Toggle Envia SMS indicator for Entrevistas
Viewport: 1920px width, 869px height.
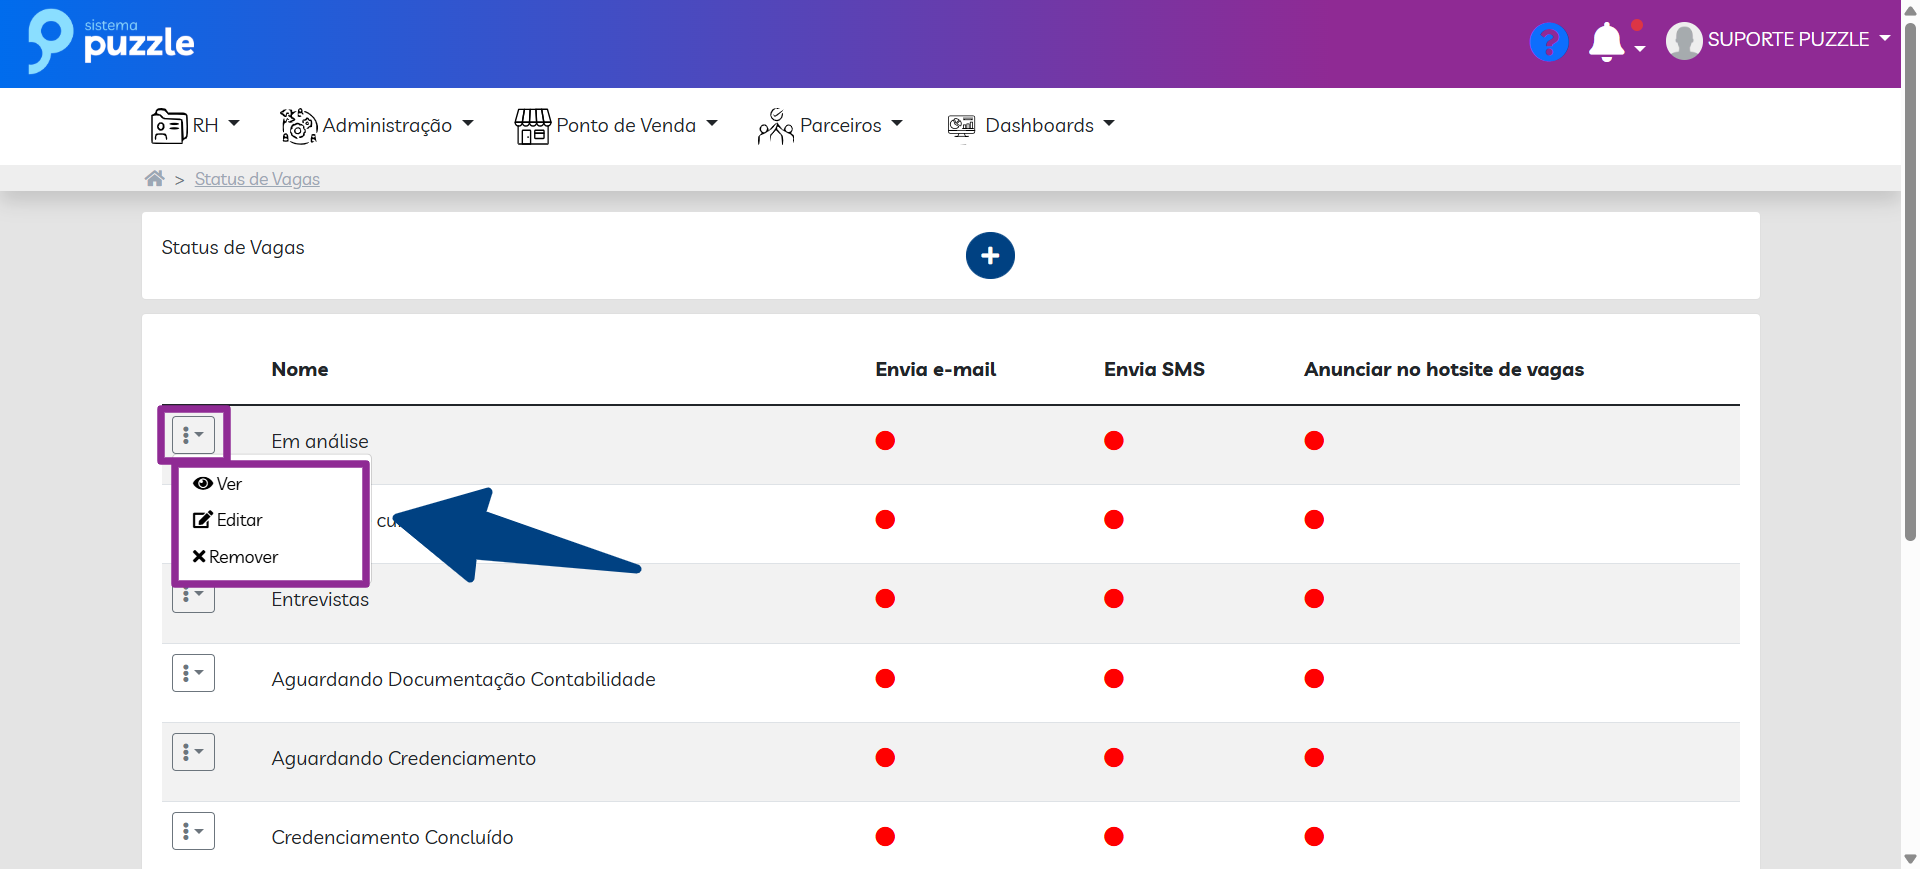coord(1114,599)
